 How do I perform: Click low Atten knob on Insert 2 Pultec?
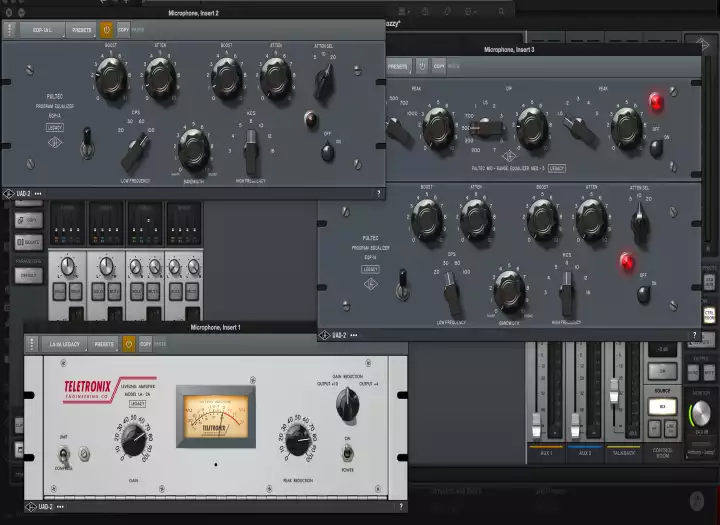tap(160, 78)
